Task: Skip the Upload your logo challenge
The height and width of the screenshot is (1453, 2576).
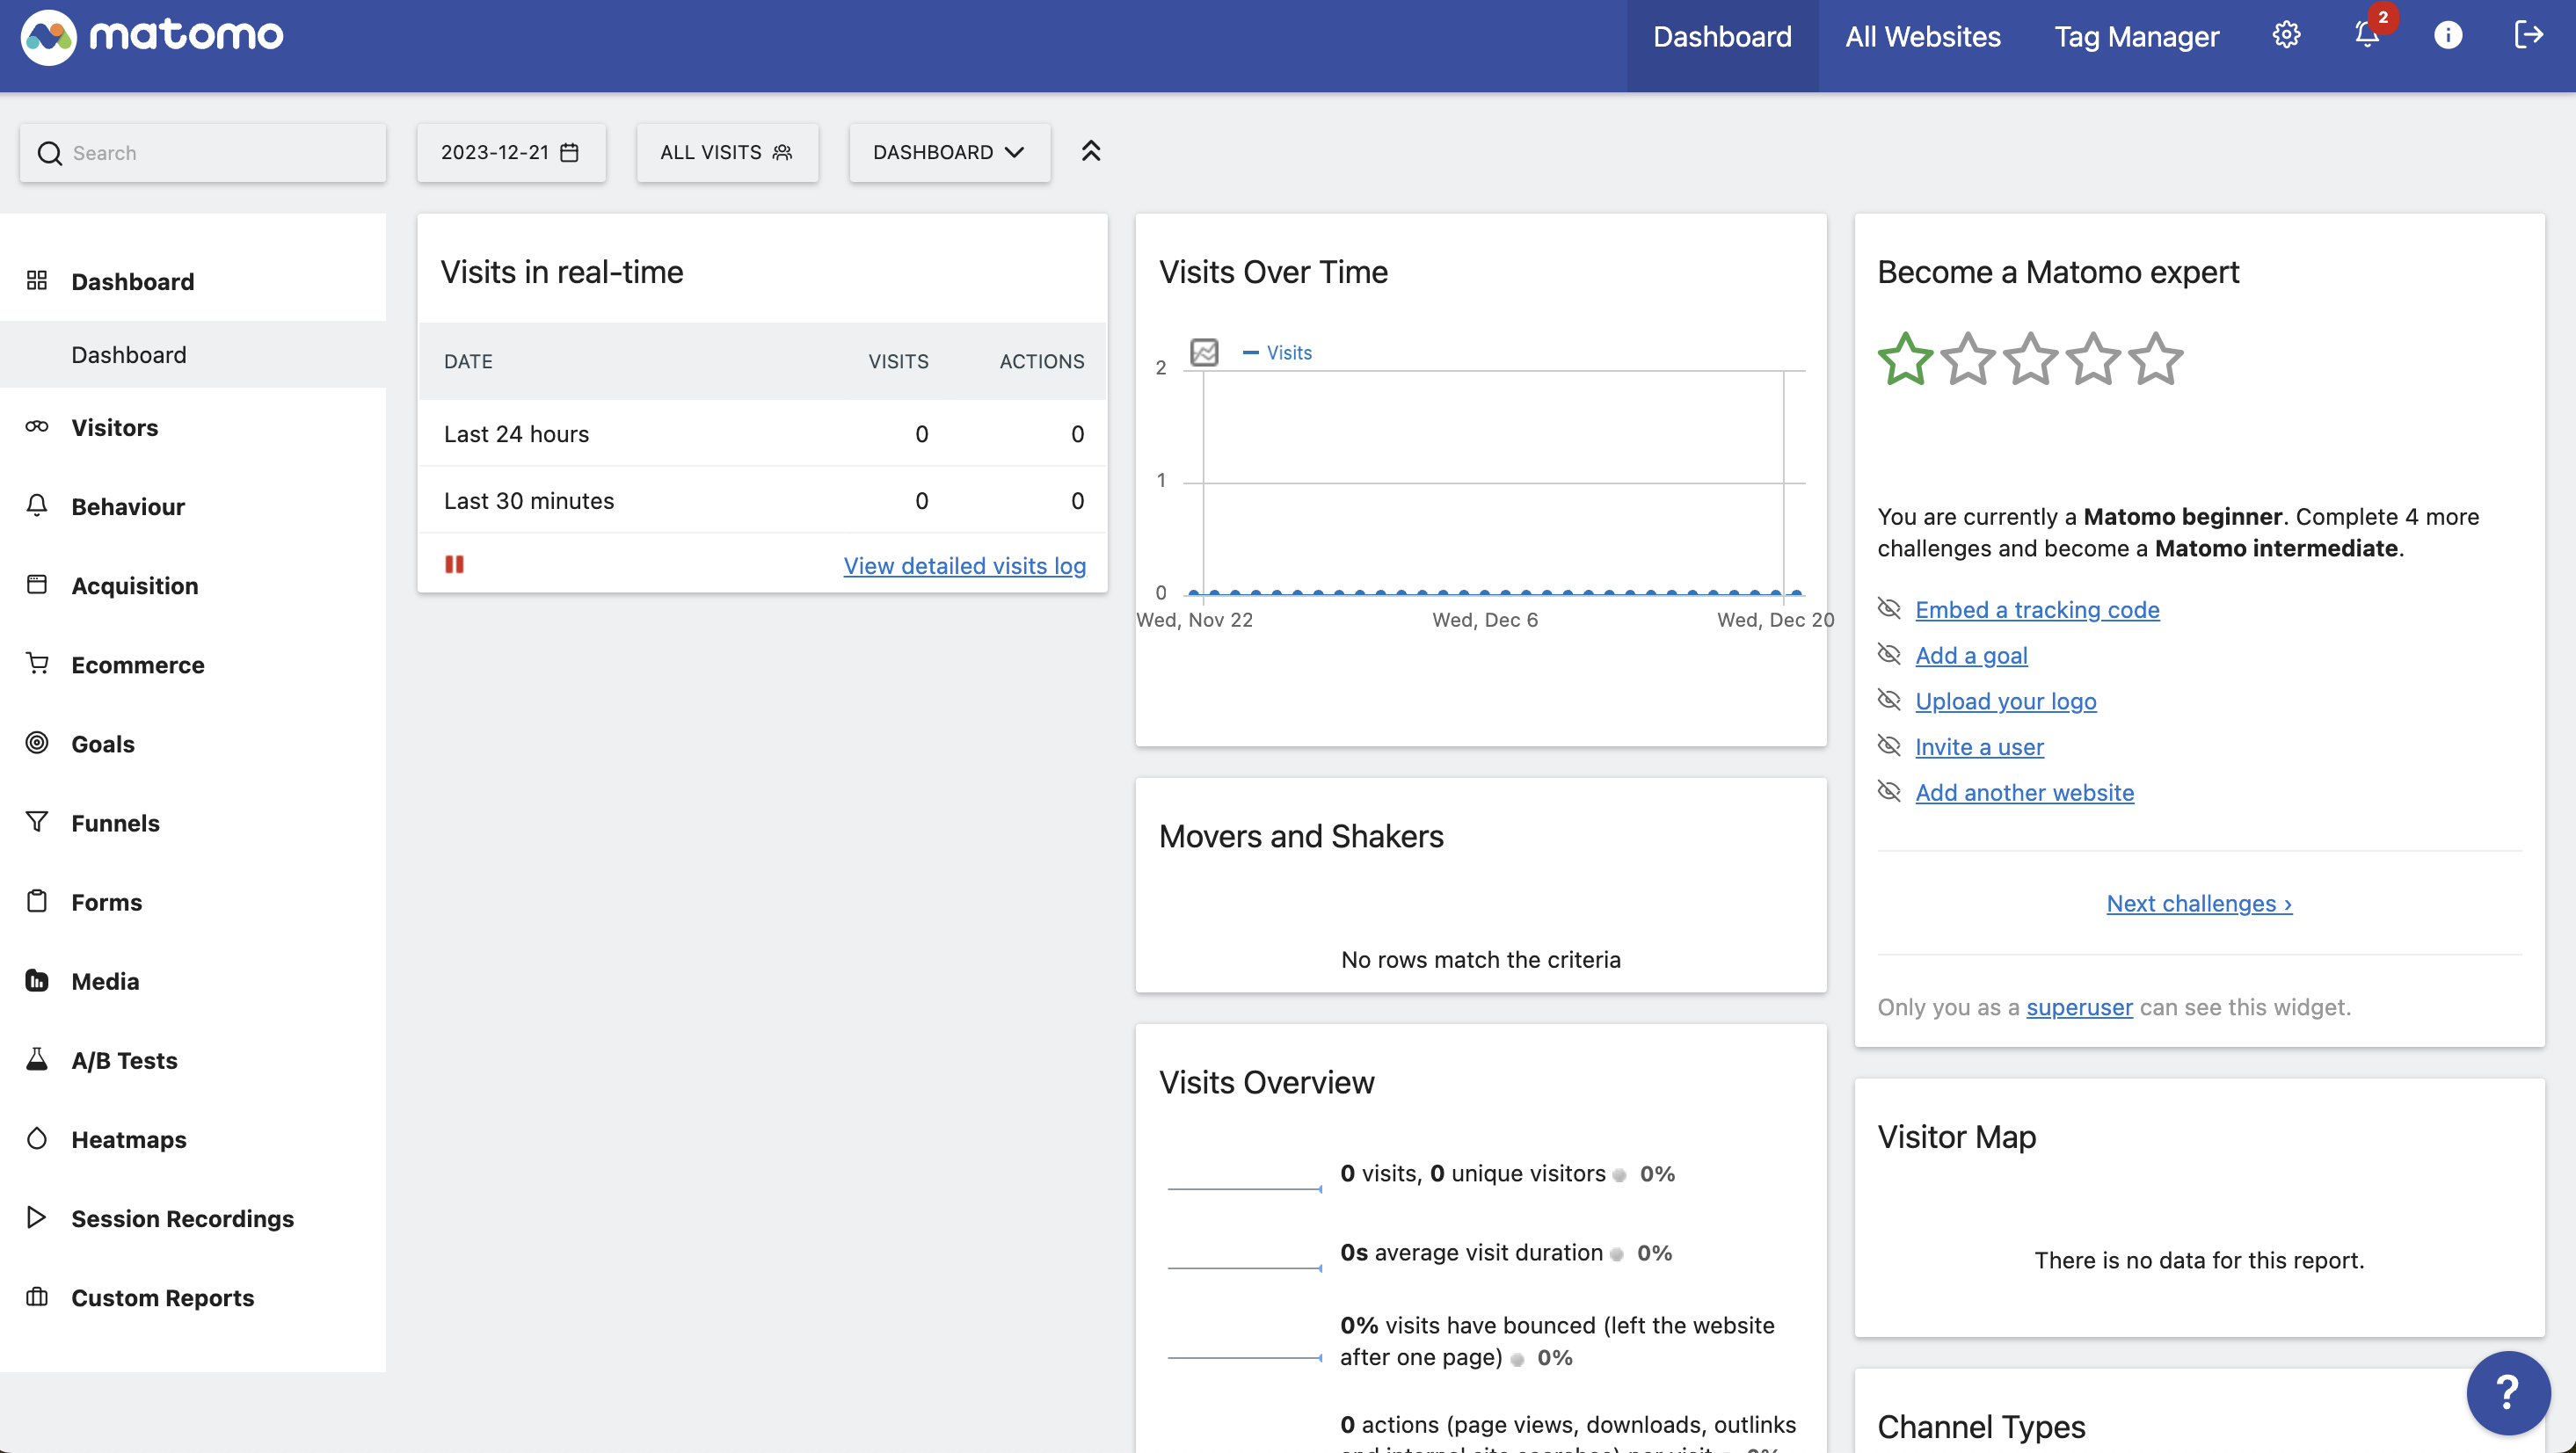Action: pos(1889,700)
